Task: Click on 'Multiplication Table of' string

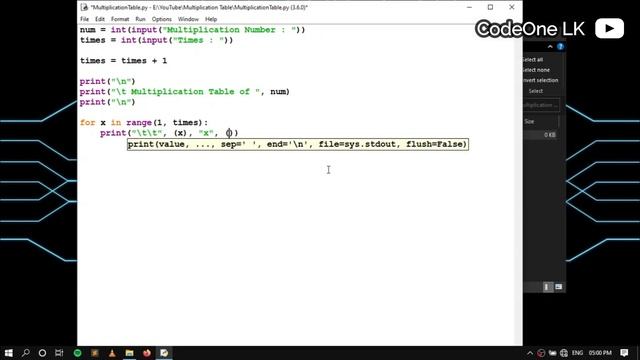Action: coord(190,91)
